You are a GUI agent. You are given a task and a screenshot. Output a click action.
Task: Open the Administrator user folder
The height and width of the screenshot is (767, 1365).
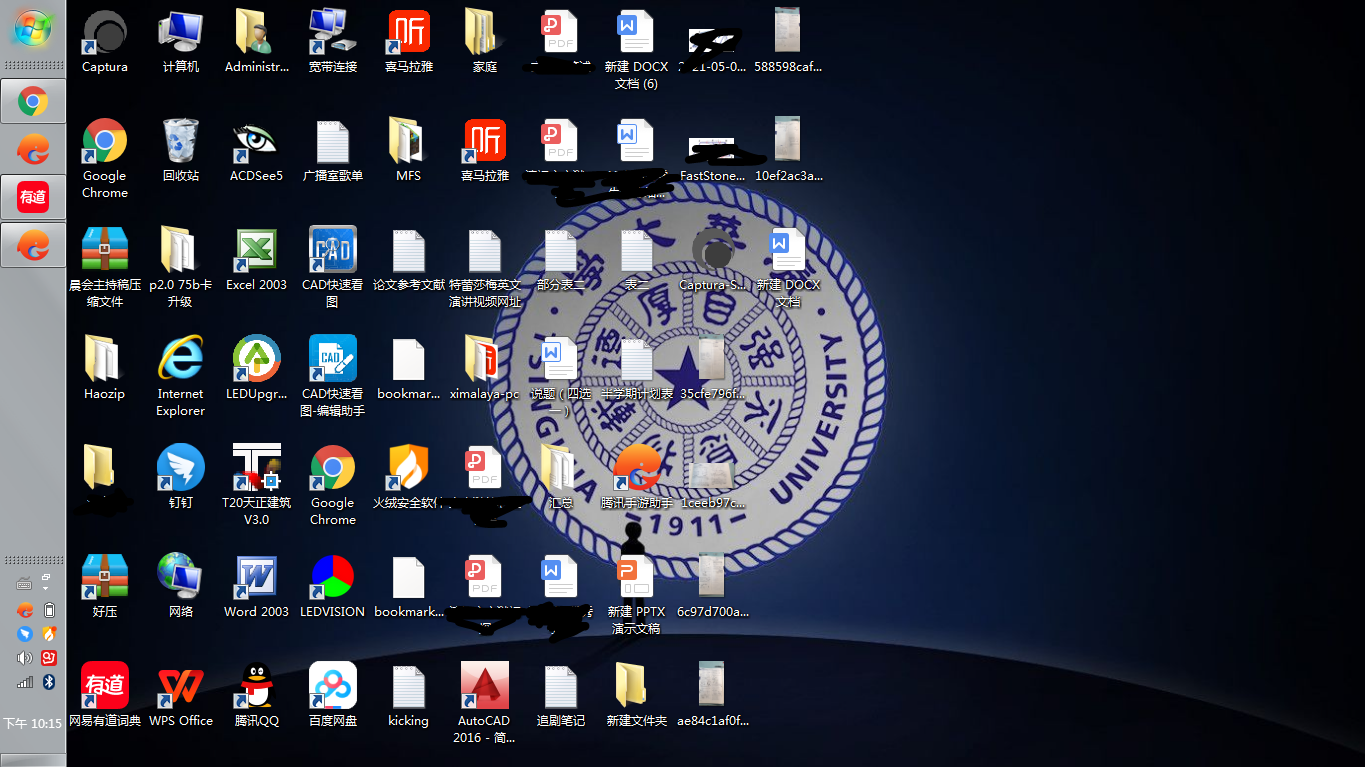pos(257,42)
